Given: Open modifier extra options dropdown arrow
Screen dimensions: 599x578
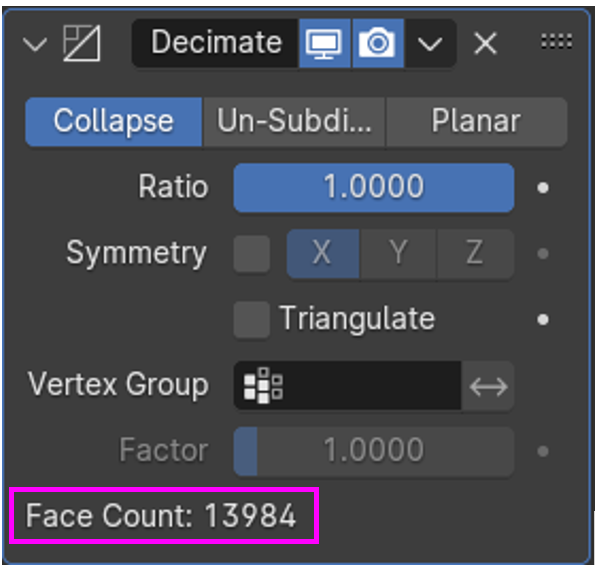Looking at the screenshot, I should pyautogui.click(x=430, y=43).
